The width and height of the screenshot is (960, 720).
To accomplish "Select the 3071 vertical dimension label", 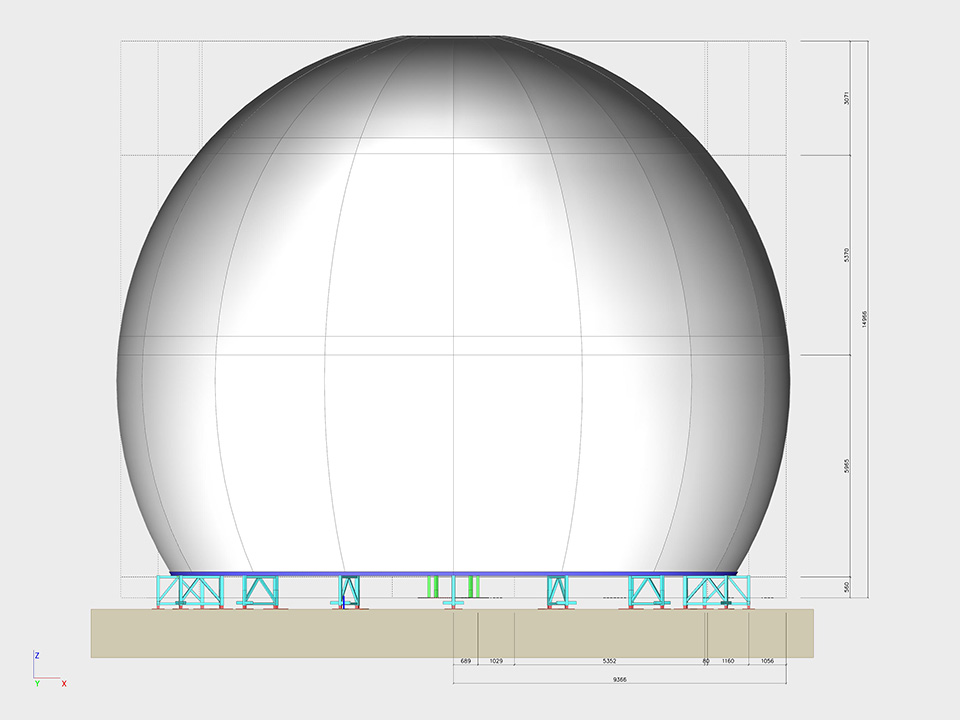I will coord(847,98).
